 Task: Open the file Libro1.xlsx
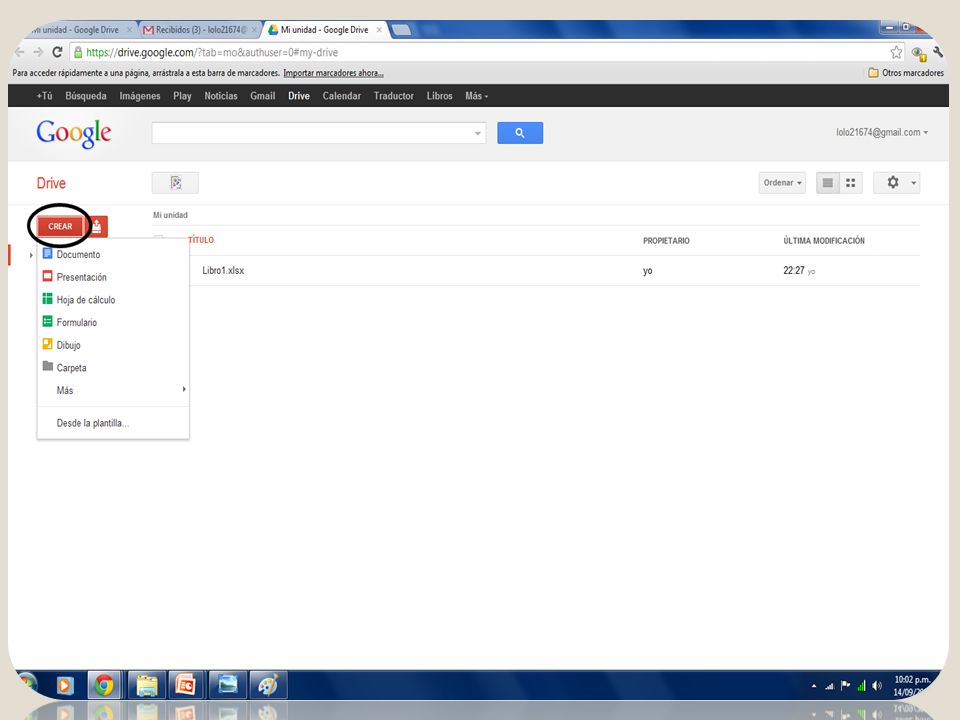(x=223, y=270)
